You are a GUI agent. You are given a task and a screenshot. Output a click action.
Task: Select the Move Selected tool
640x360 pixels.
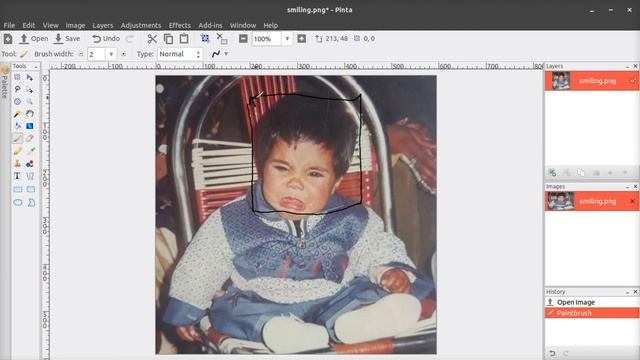coord(30,77)
